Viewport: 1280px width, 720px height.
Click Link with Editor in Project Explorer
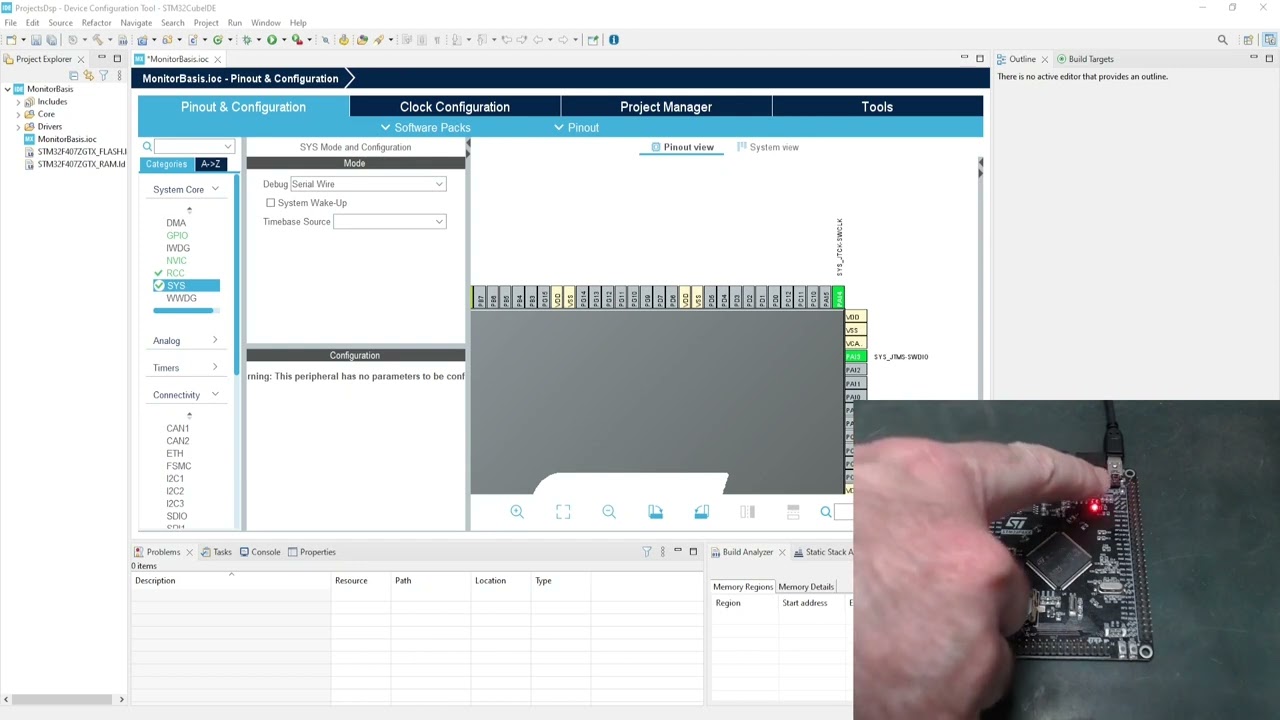pyautogui.click(x=89, y=76)
